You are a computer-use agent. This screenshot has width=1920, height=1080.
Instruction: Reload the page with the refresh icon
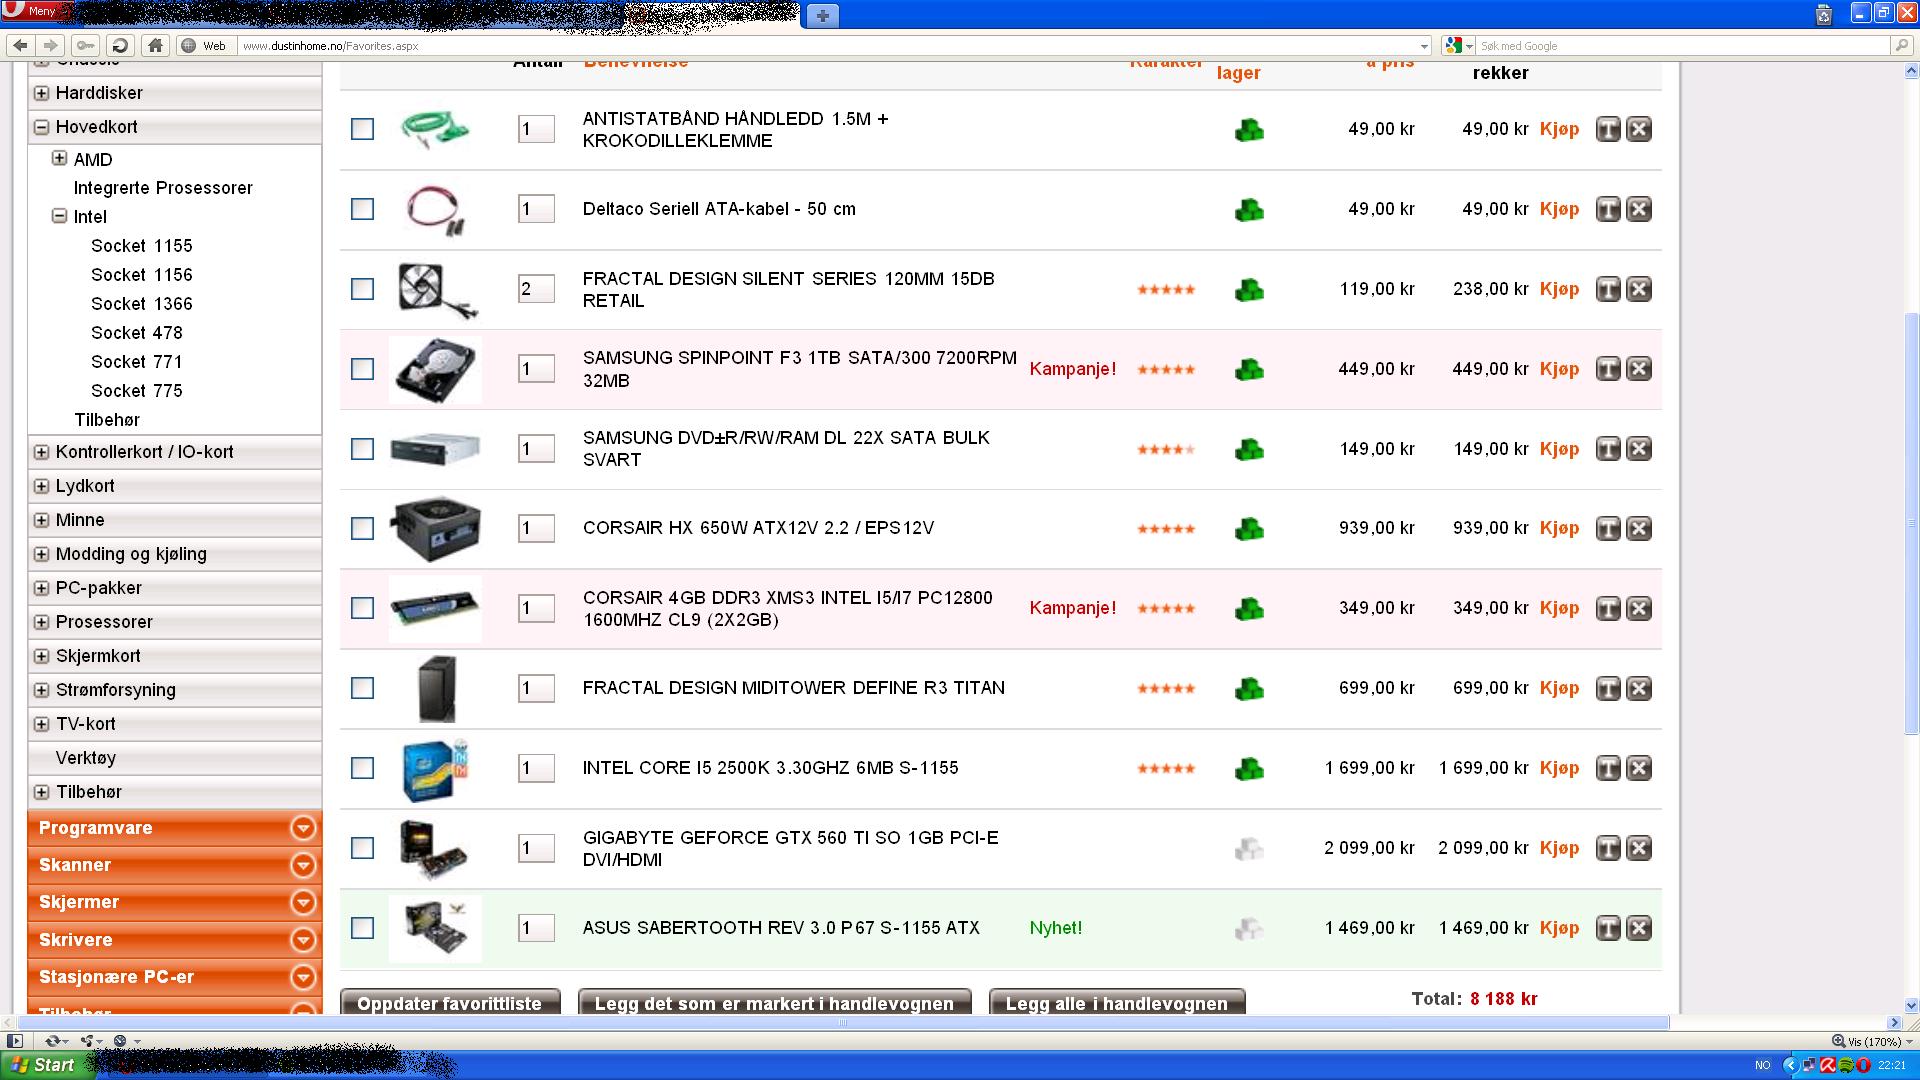click(x=120, y=45)
